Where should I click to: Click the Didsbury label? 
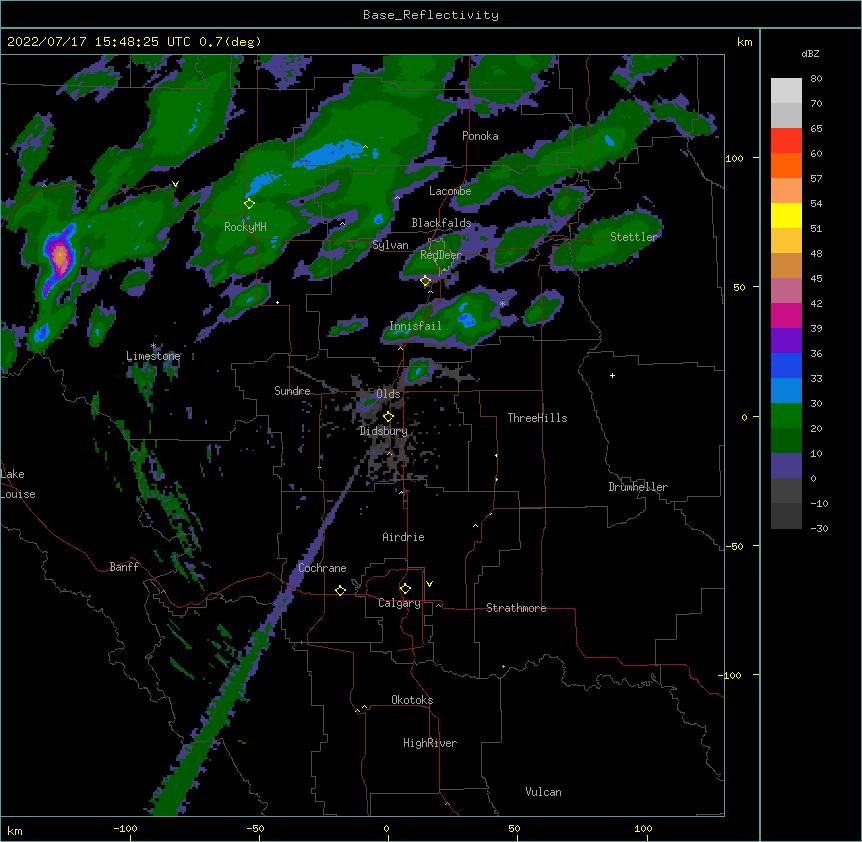tap(383, 431)
